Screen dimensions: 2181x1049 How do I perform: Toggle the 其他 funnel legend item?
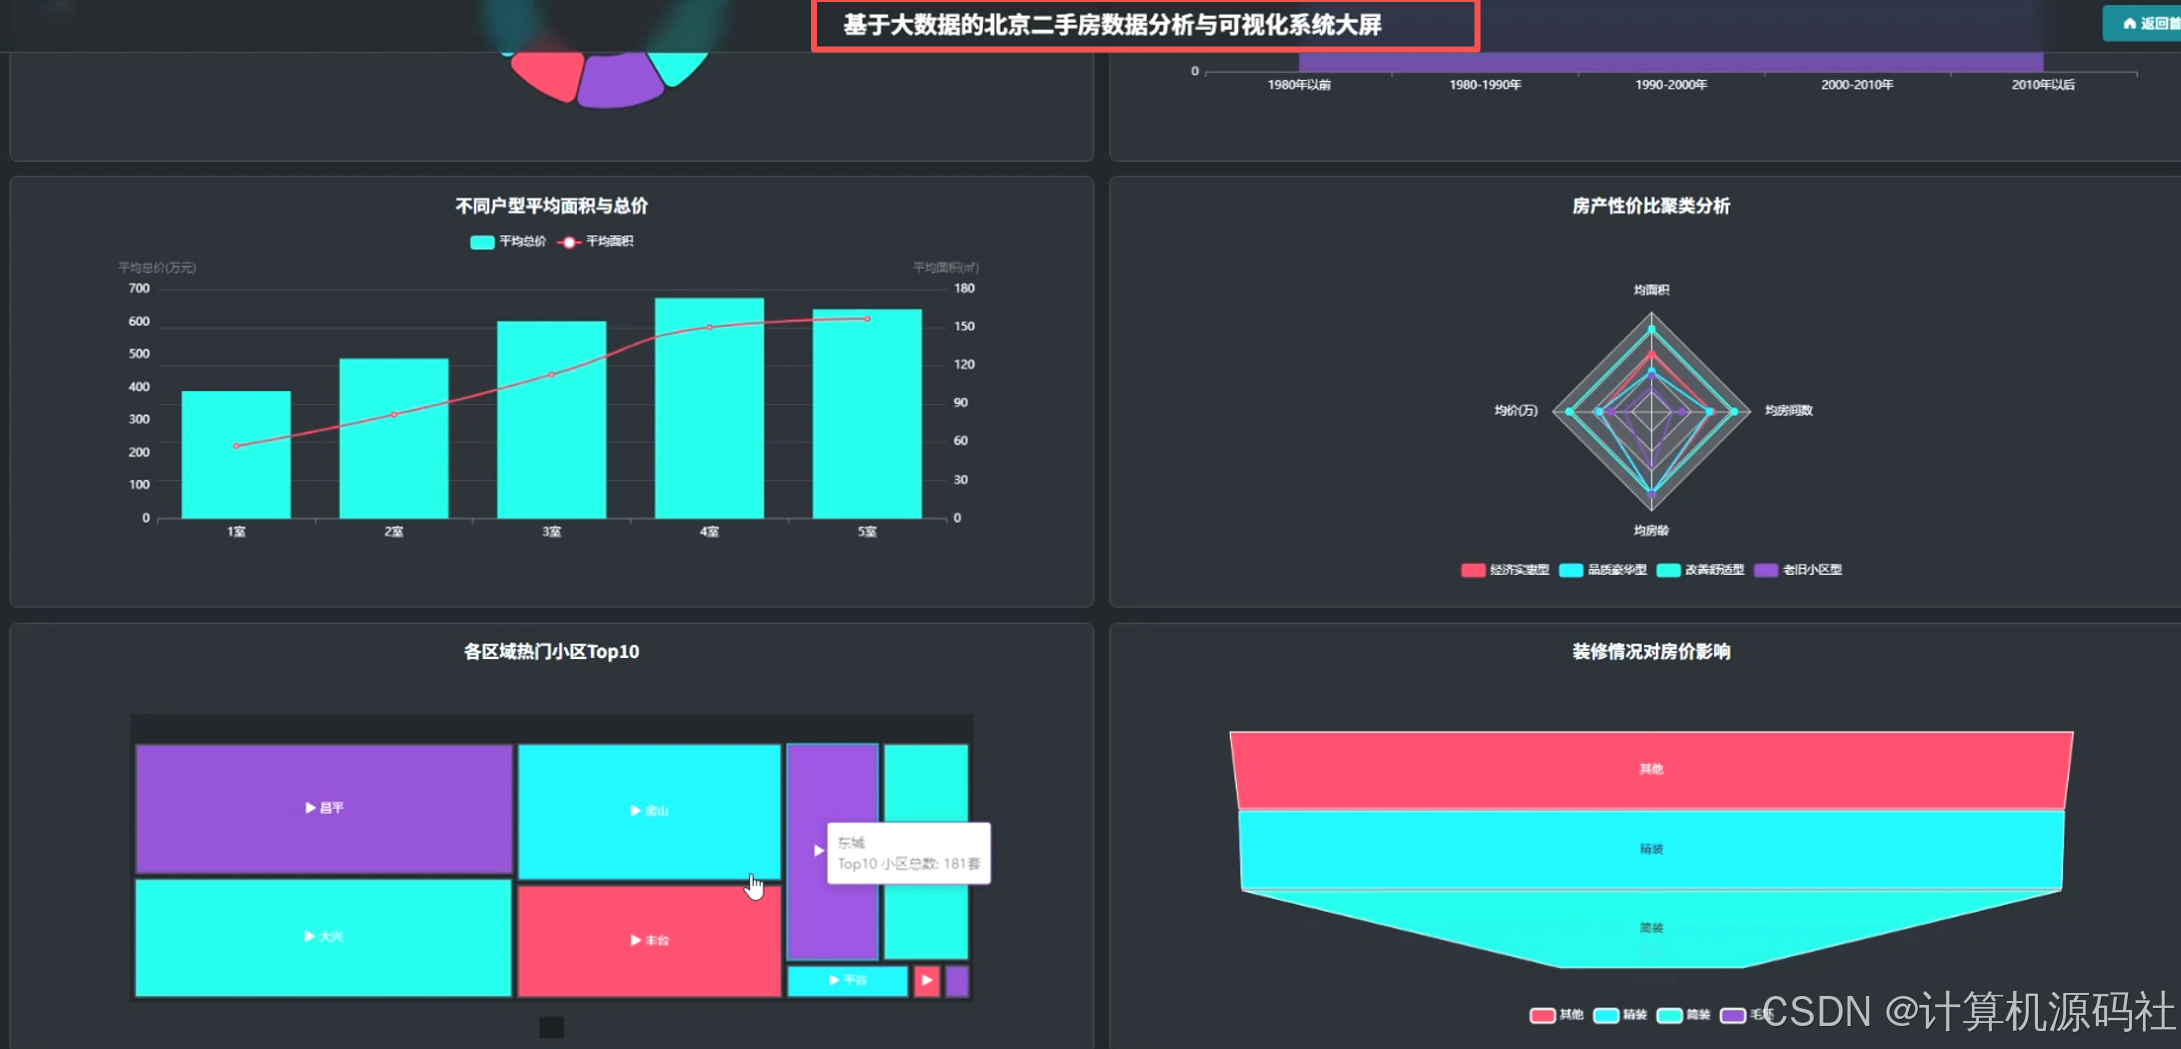pos(1557,1015)
